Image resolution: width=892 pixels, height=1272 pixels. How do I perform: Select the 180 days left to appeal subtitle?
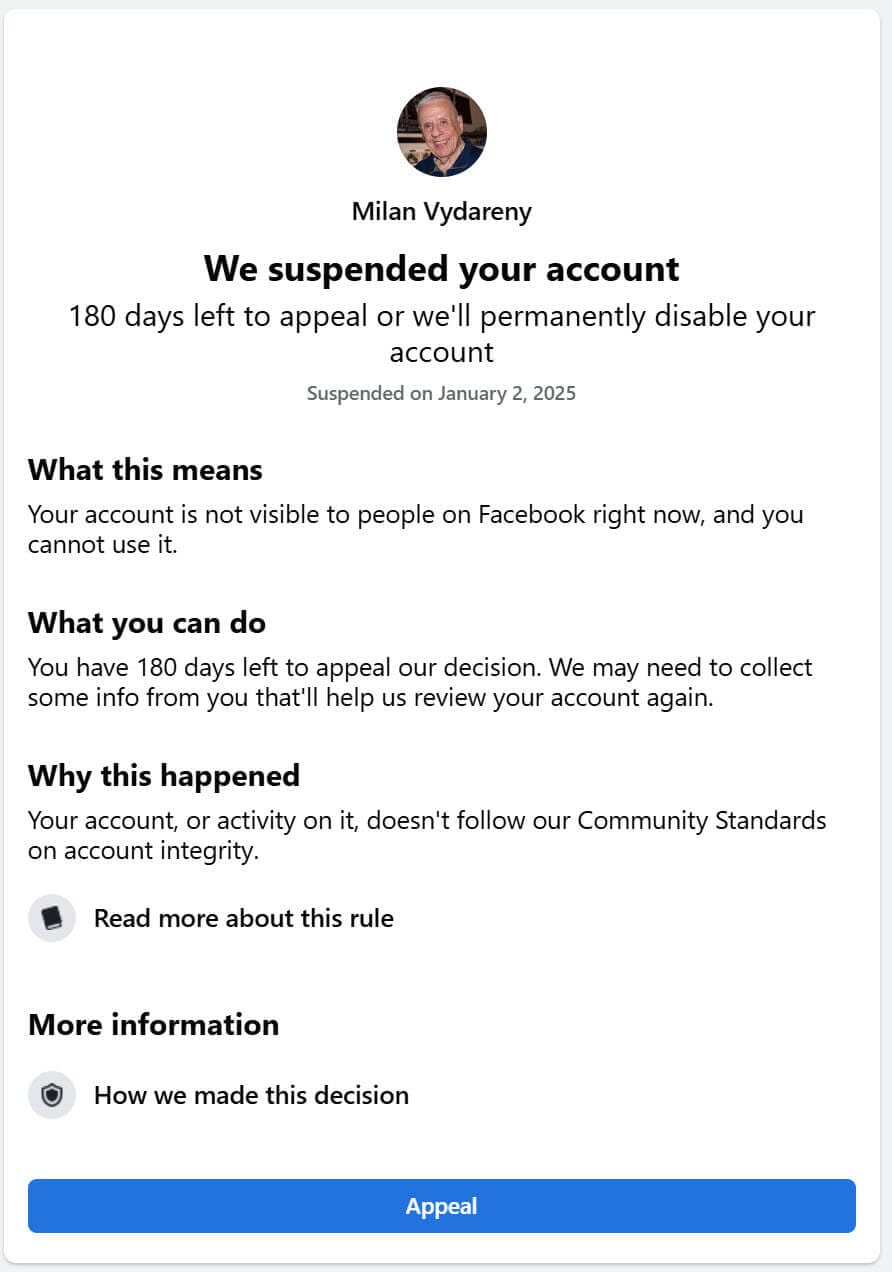coord(442,334)
